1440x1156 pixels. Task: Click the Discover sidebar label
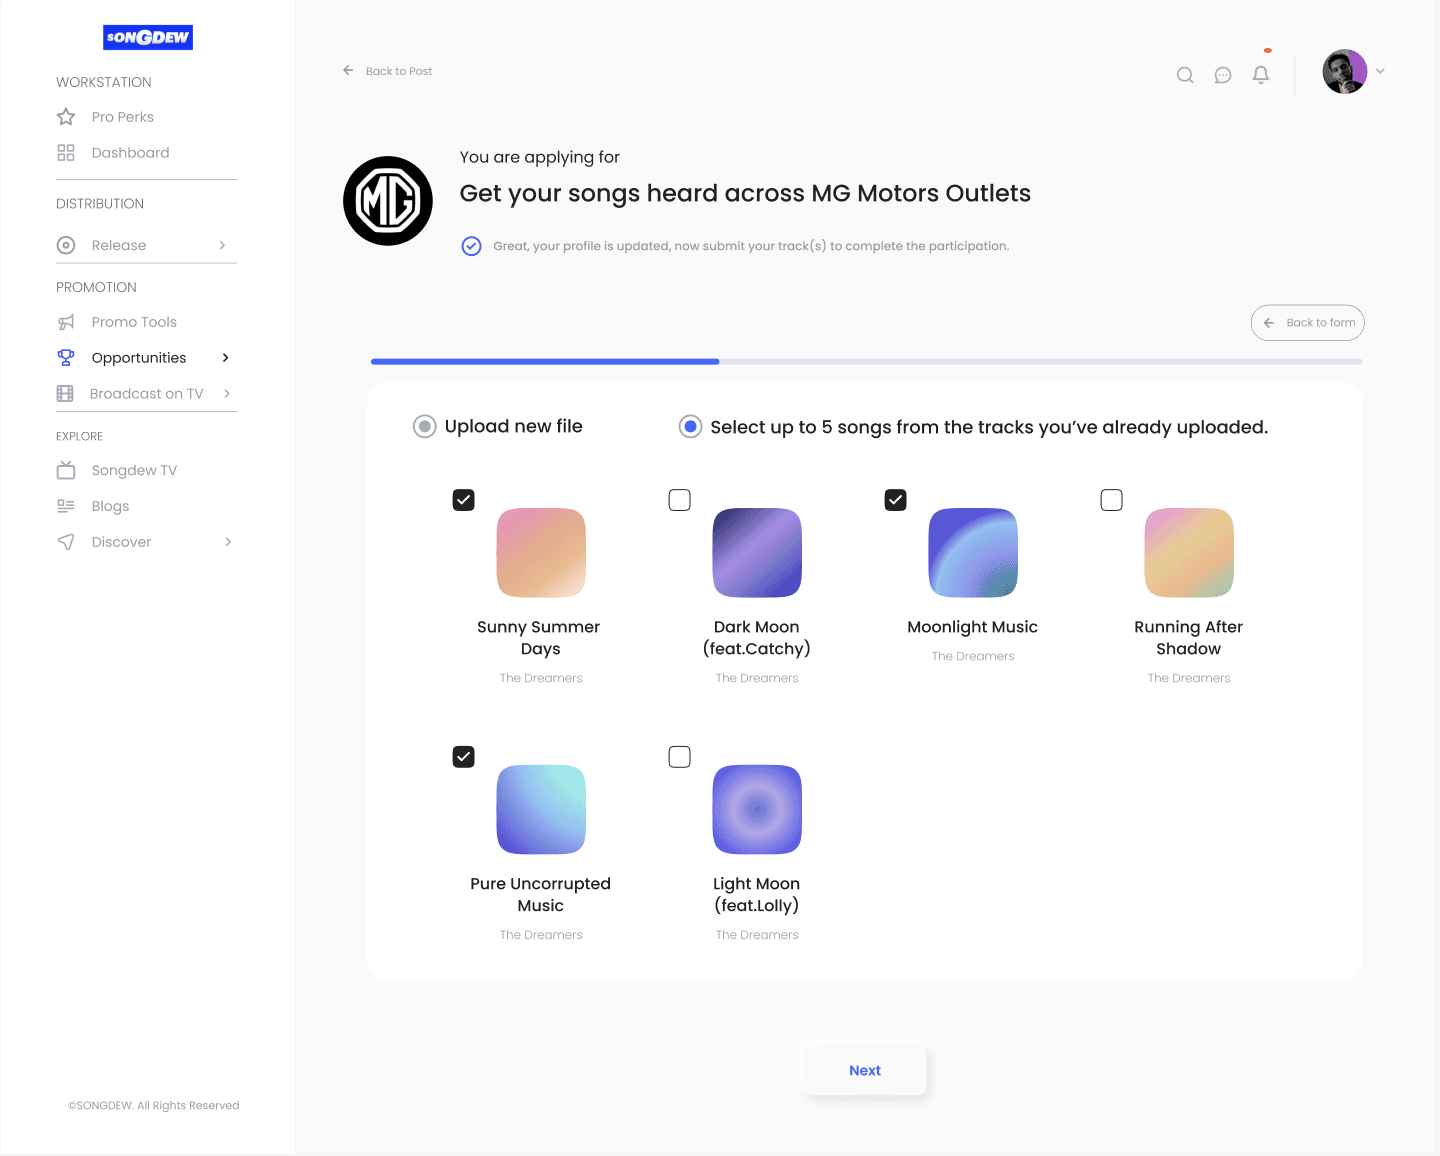pyautogui.click(x=121, y=542)
